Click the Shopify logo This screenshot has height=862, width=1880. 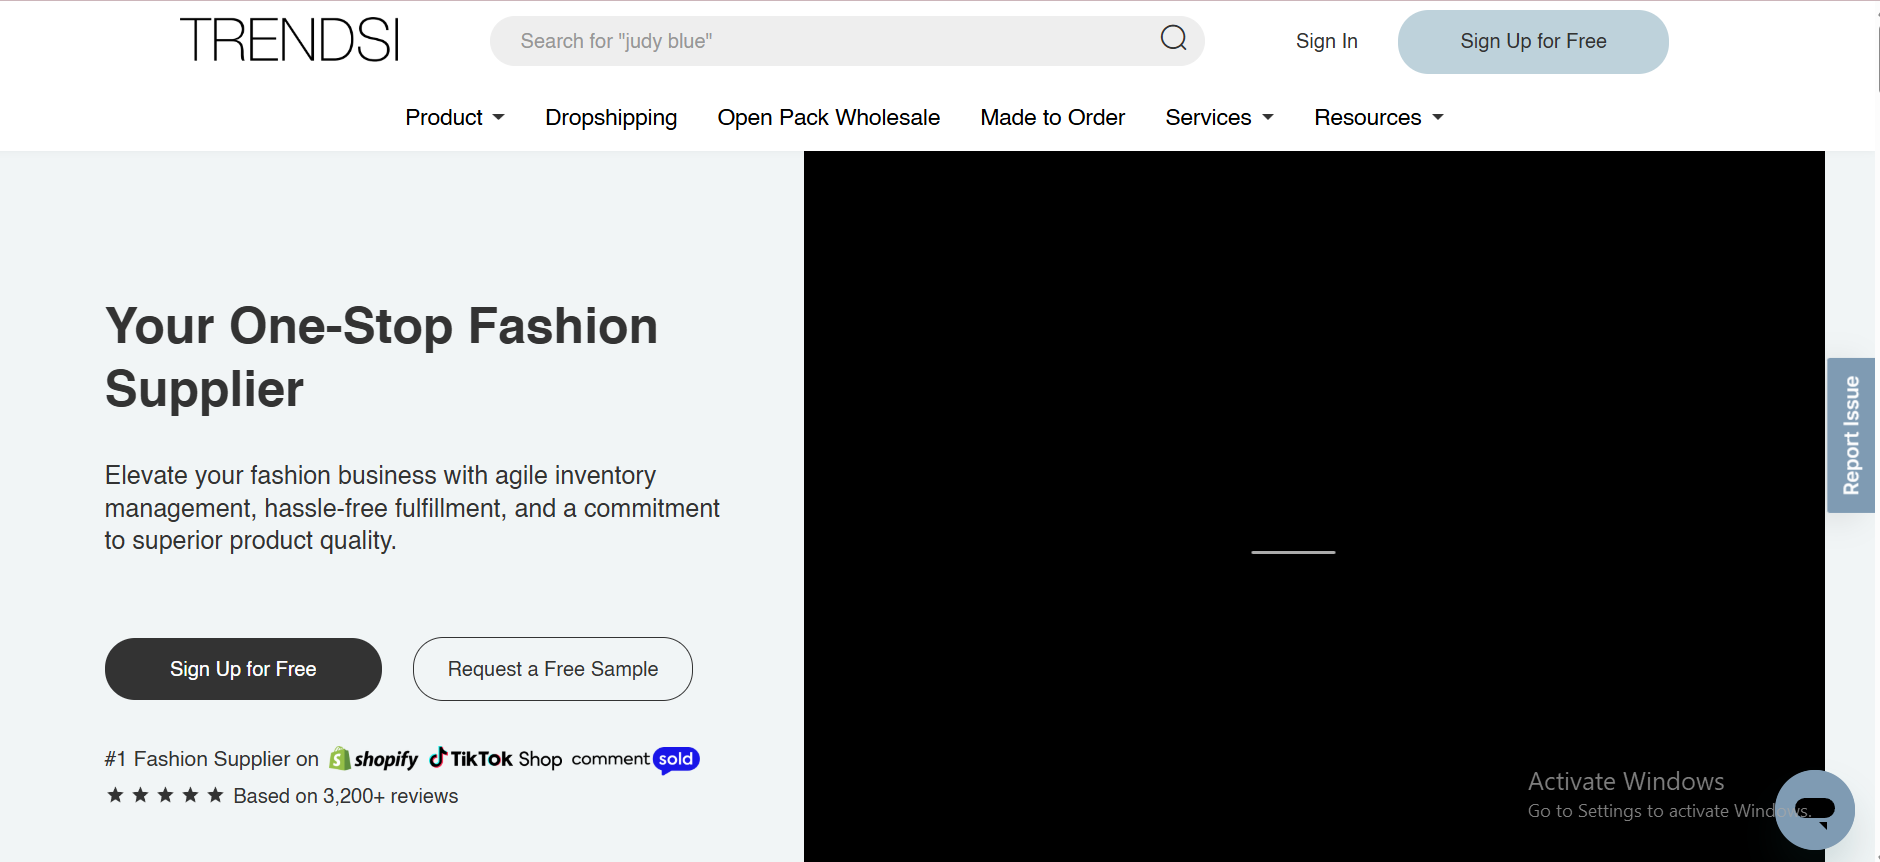pos(374,759)
